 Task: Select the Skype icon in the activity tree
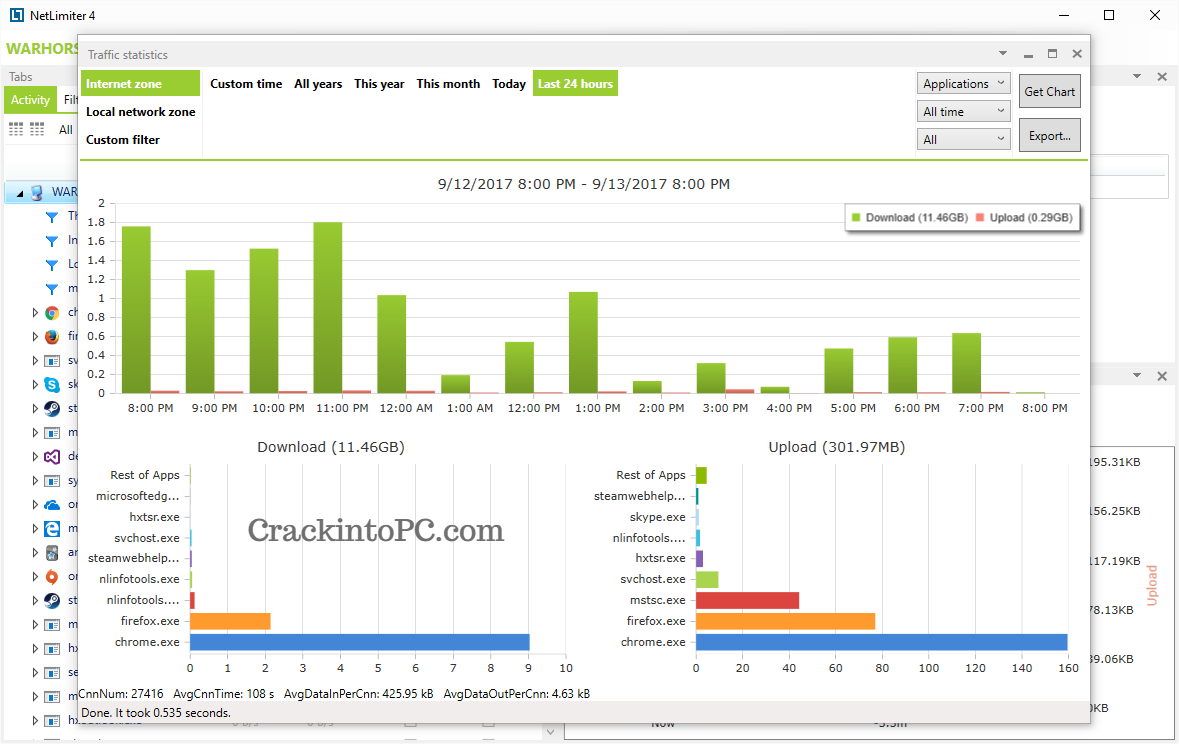52,384
